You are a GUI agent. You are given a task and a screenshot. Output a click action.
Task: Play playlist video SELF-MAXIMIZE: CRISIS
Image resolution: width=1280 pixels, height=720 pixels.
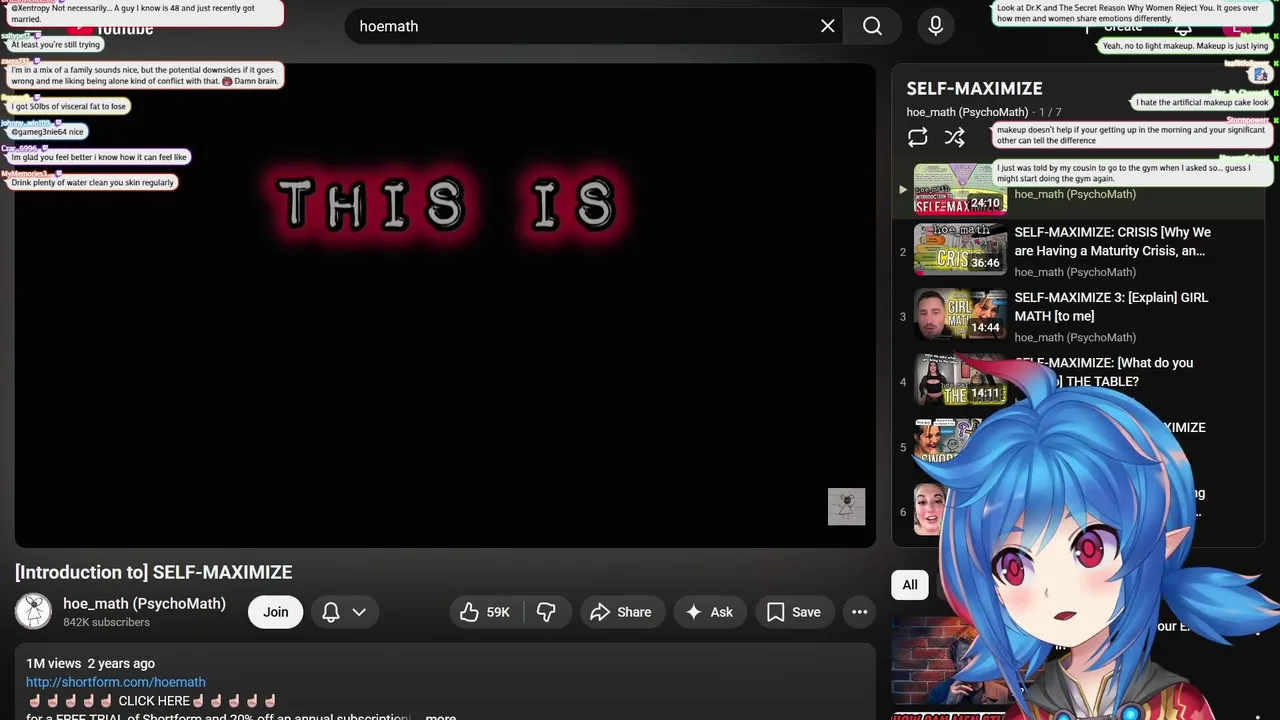click(1112, 241)
